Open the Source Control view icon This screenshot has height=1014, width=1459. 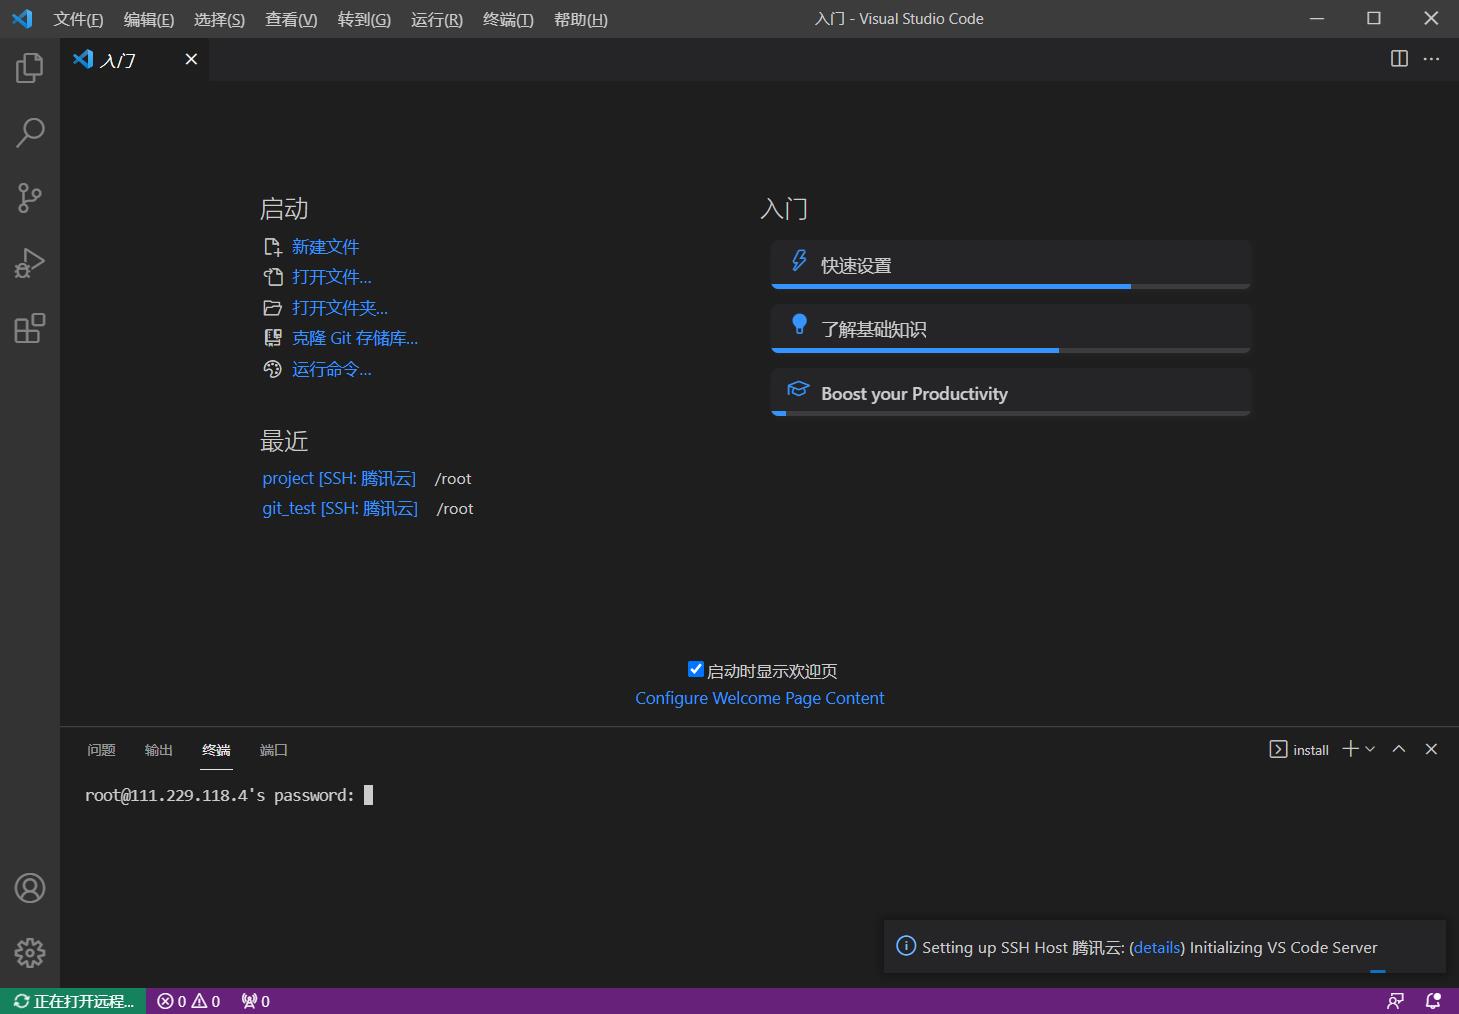pyautogui.click(x=30, y=198)
